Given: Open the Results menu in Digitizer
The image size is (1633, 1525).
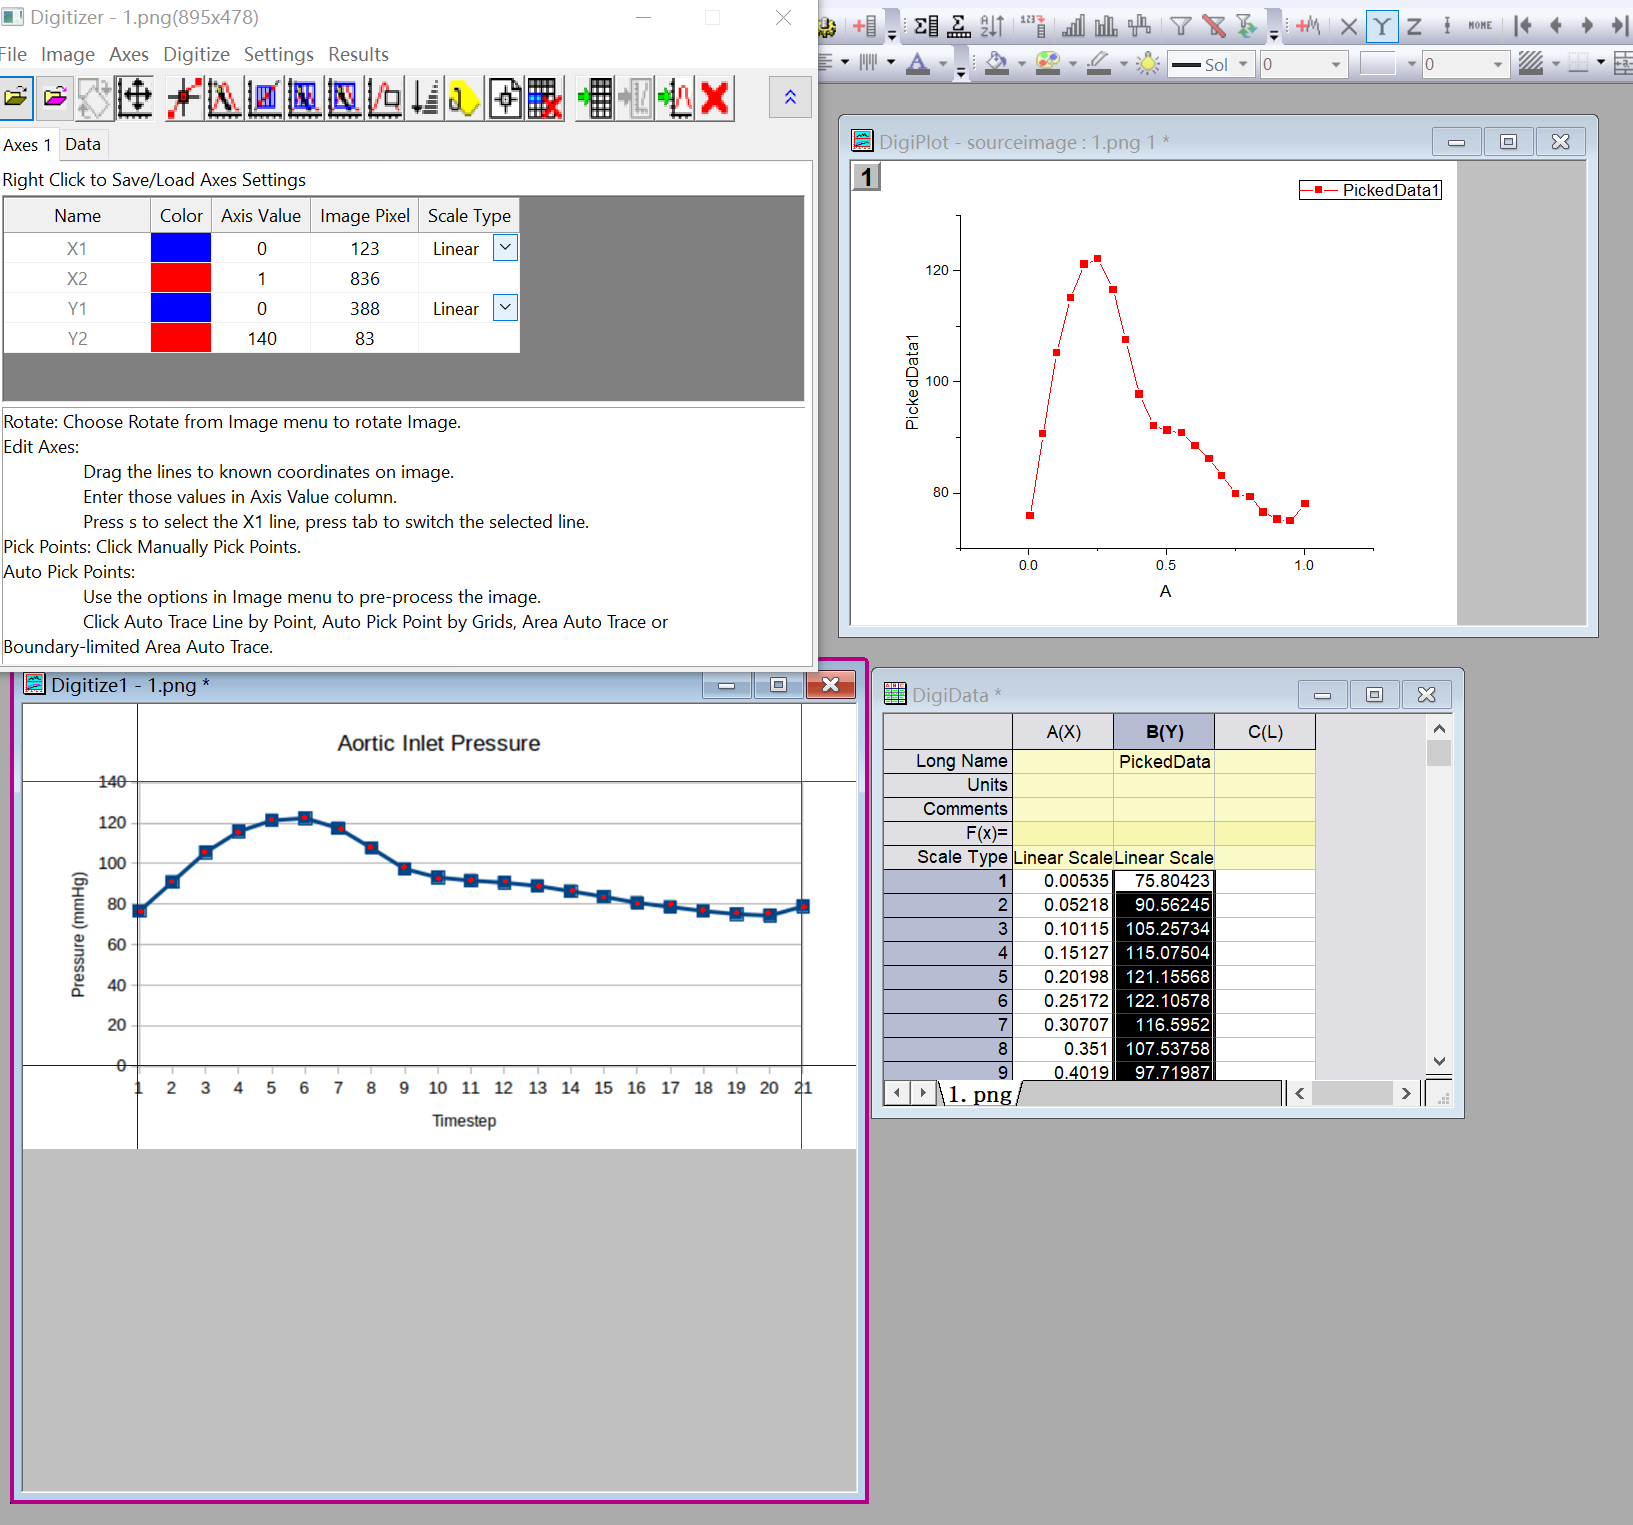Looking at the screenshot, I should (358, 54).
